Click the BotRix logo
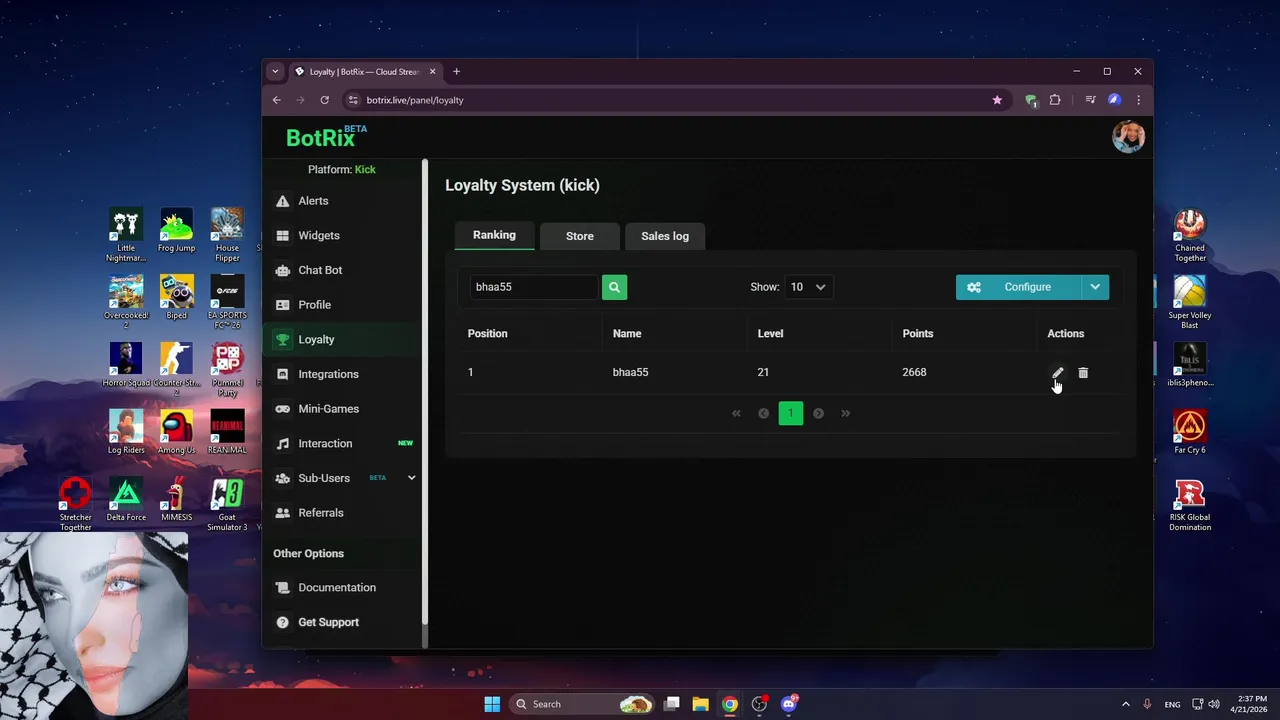This screenshot has height=720, width=1280. (326, 137)
